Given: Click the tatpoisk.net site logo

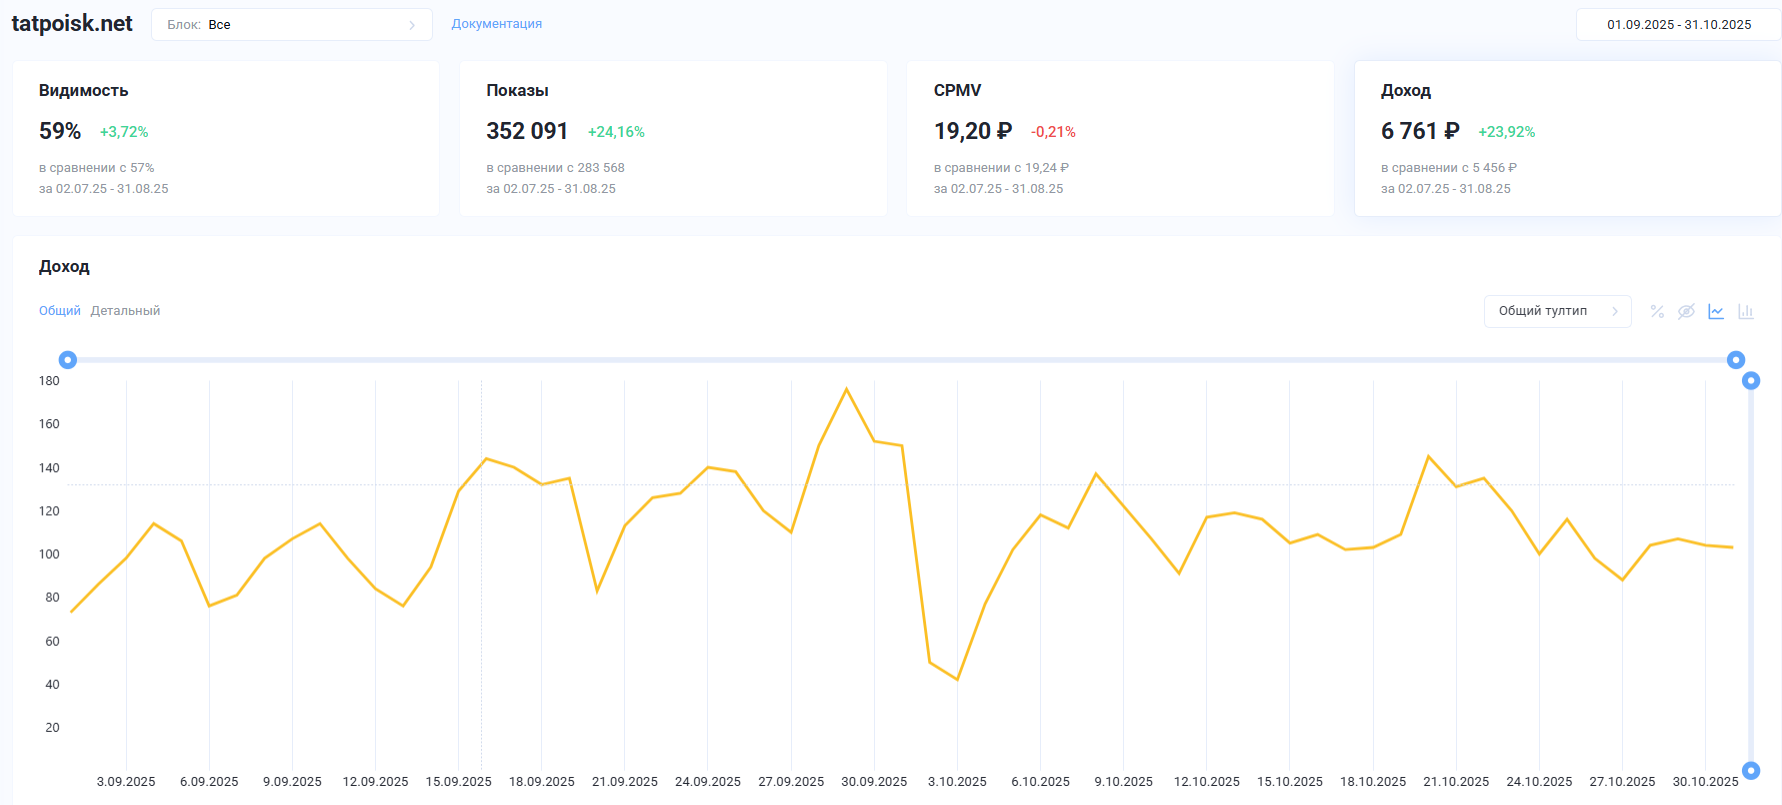Looking at the screenshot, I should coord(72,24).
